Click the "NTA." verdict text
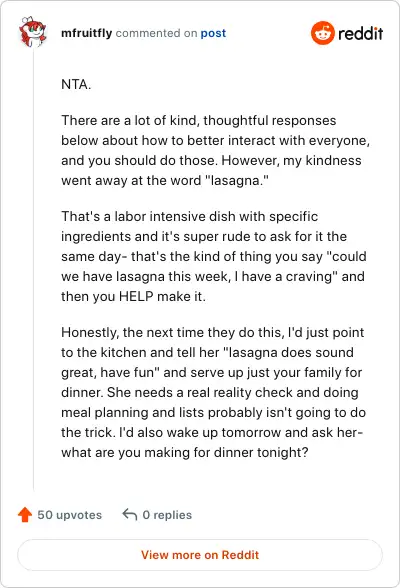Screen dimensions: 400x588 click(x=76, y=84)
